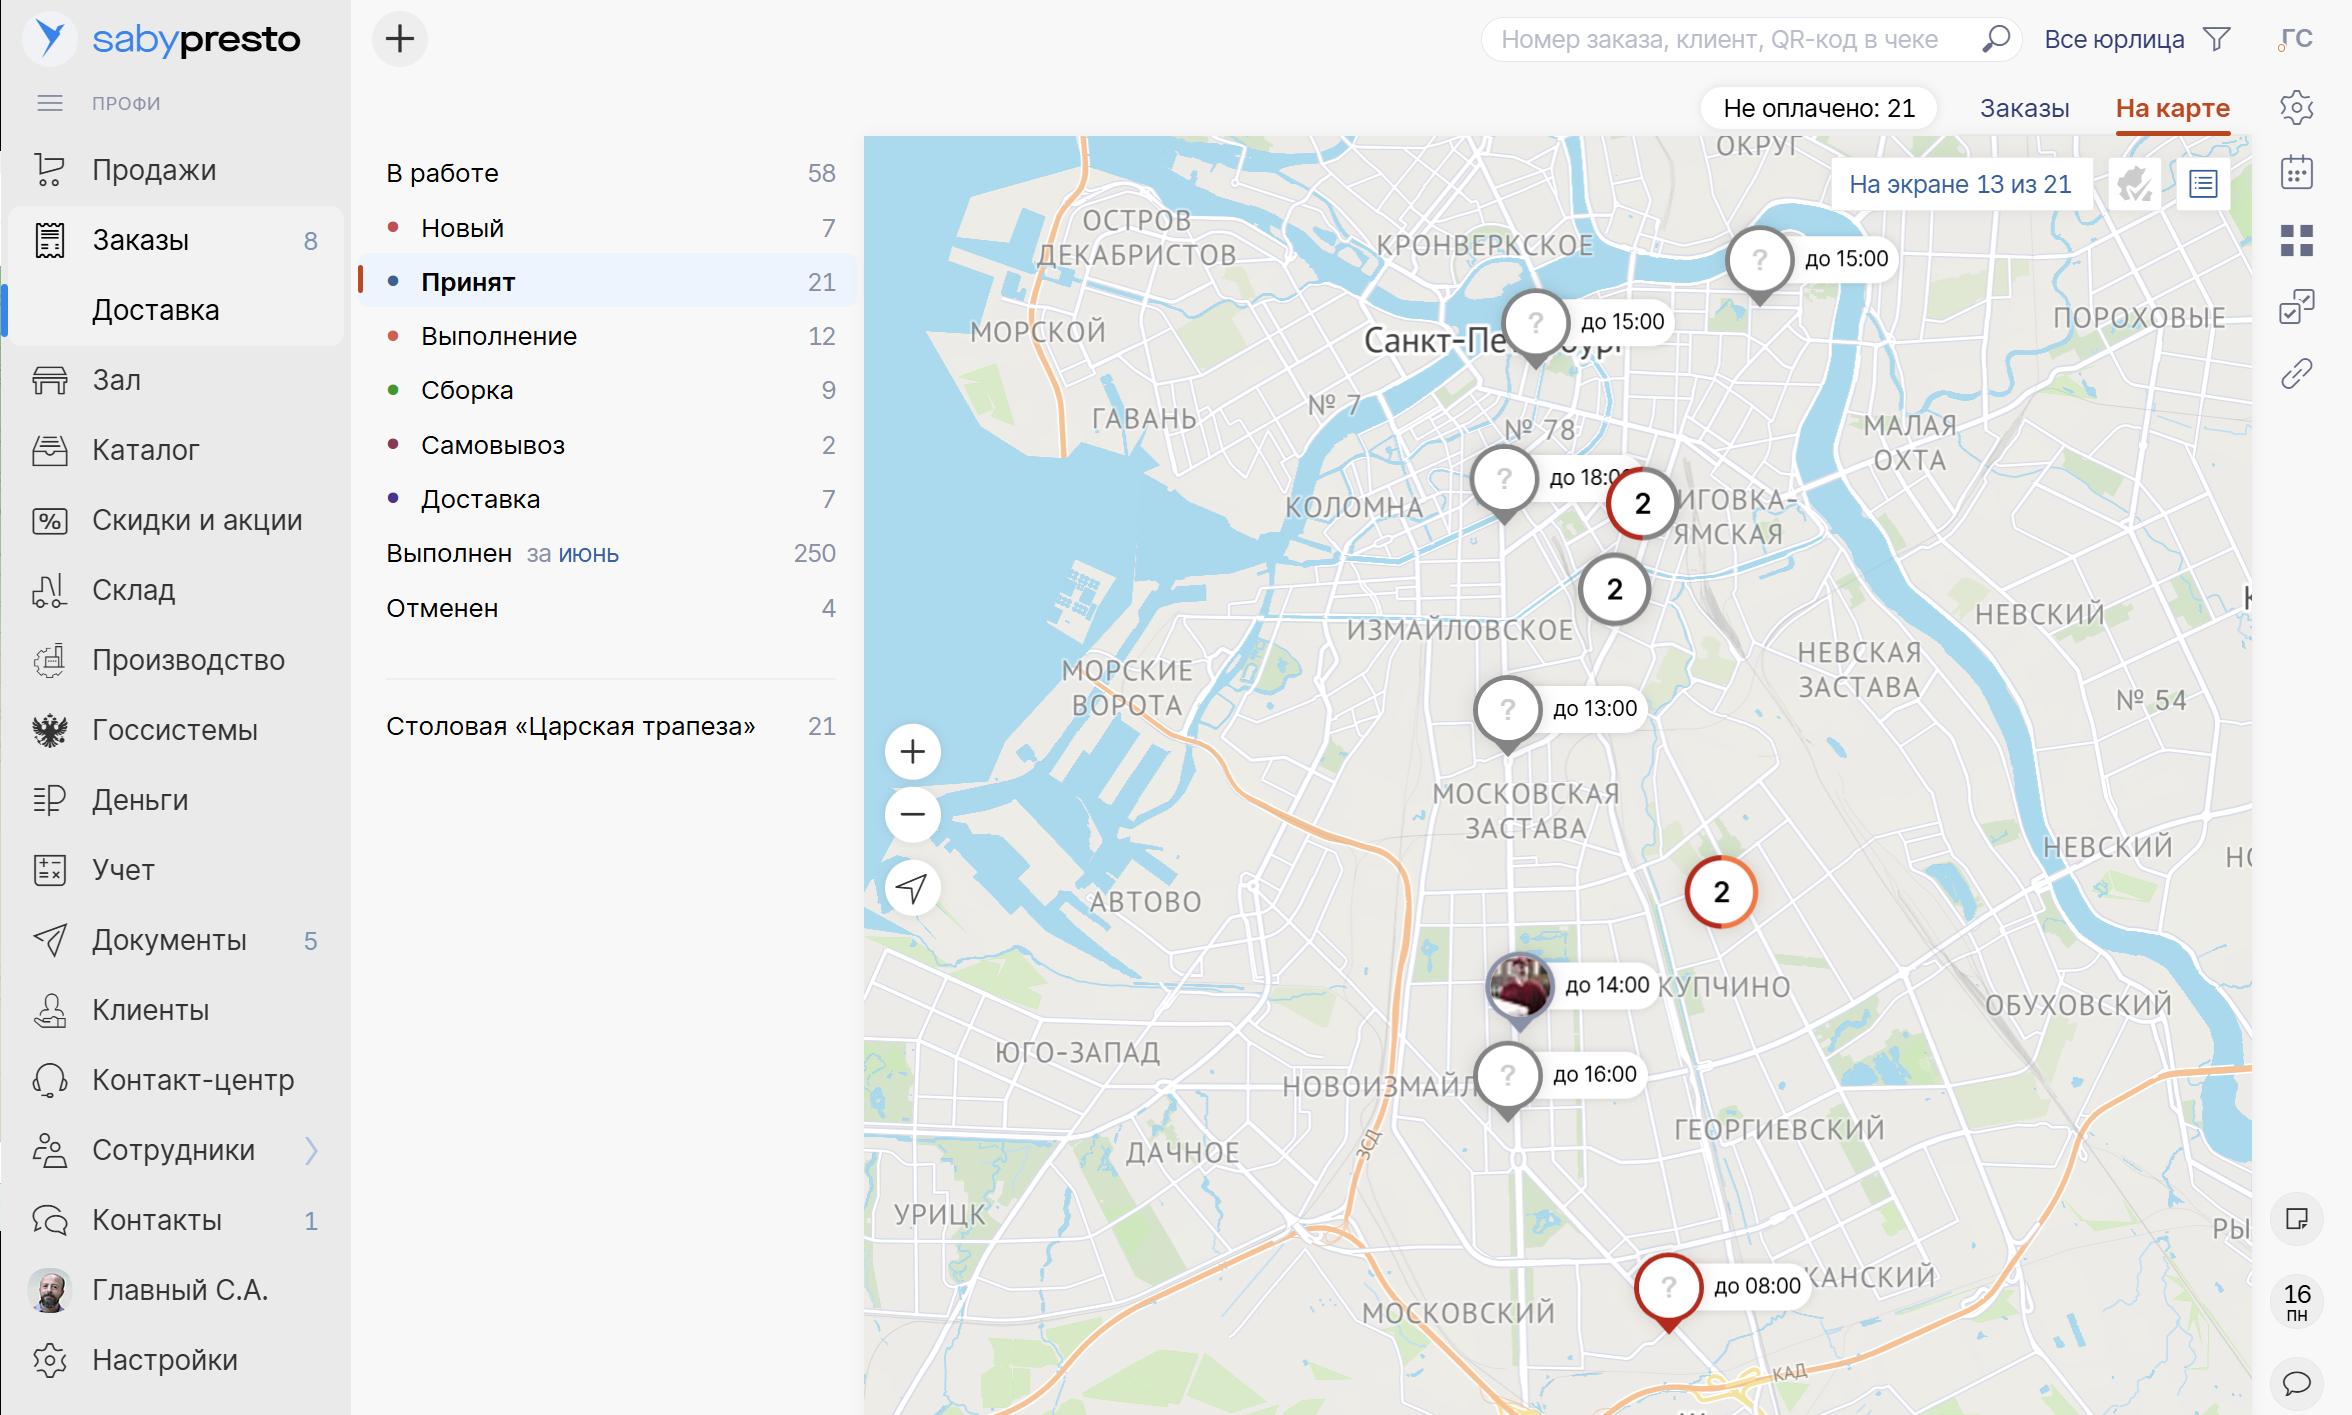
Task: Toggle the map layer button near list icon
Action: (x=2134, y=184)
